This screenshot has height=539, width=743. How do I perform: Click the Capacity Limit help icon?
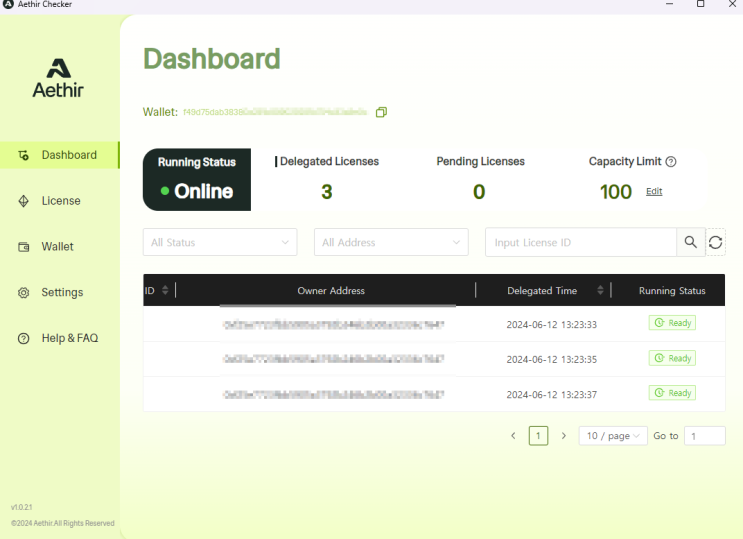671,162
